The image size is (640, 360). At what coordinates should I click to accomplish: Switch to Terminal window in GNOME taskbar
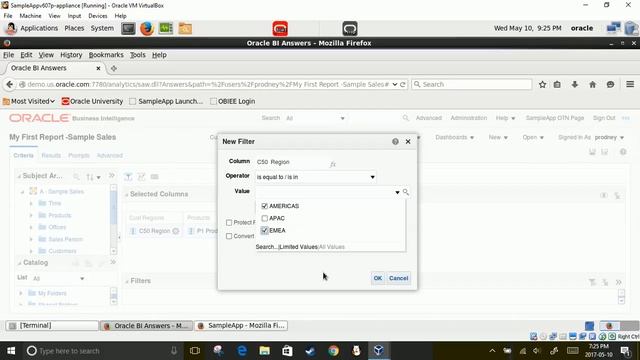click(x=52, y=326)
